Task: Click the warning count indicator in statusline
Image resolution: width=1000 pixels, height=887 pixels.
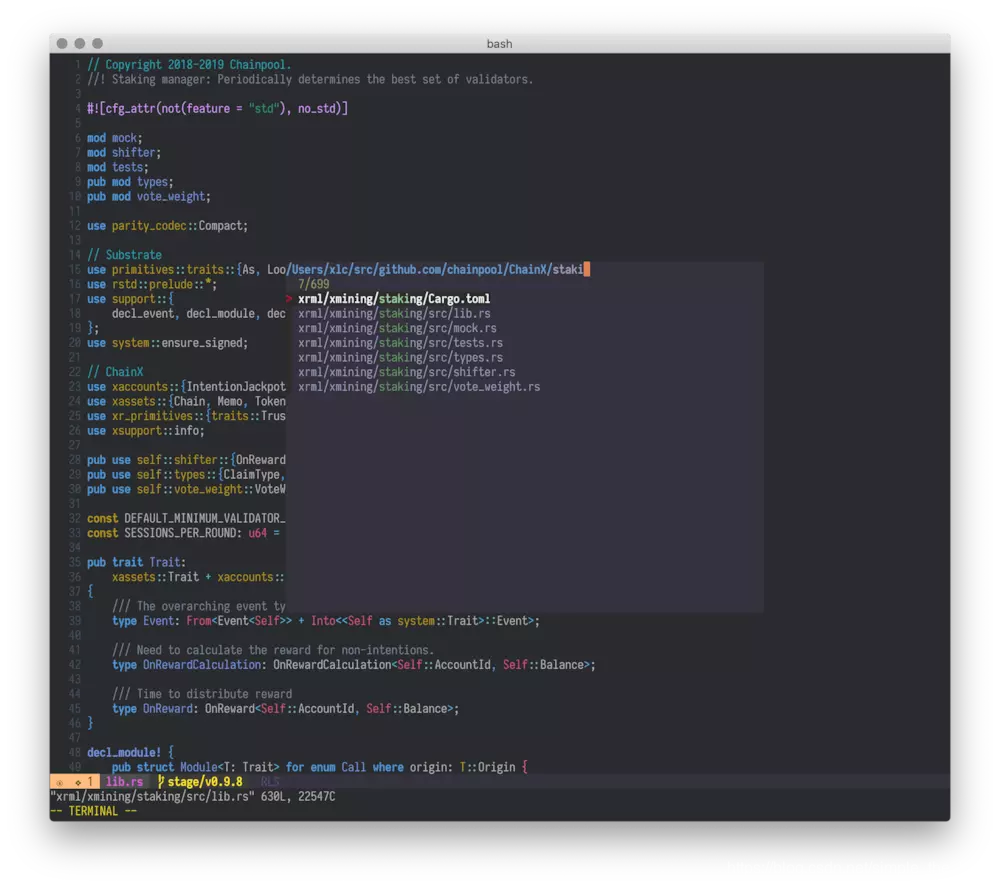Action: click(84, 782)
